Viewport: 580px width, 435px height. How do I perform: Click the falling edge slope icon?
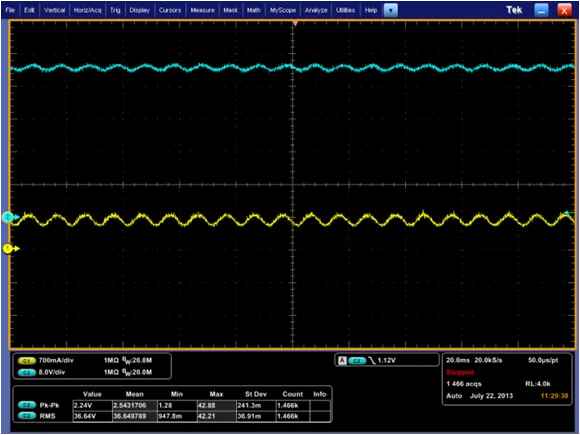[372, 360]
